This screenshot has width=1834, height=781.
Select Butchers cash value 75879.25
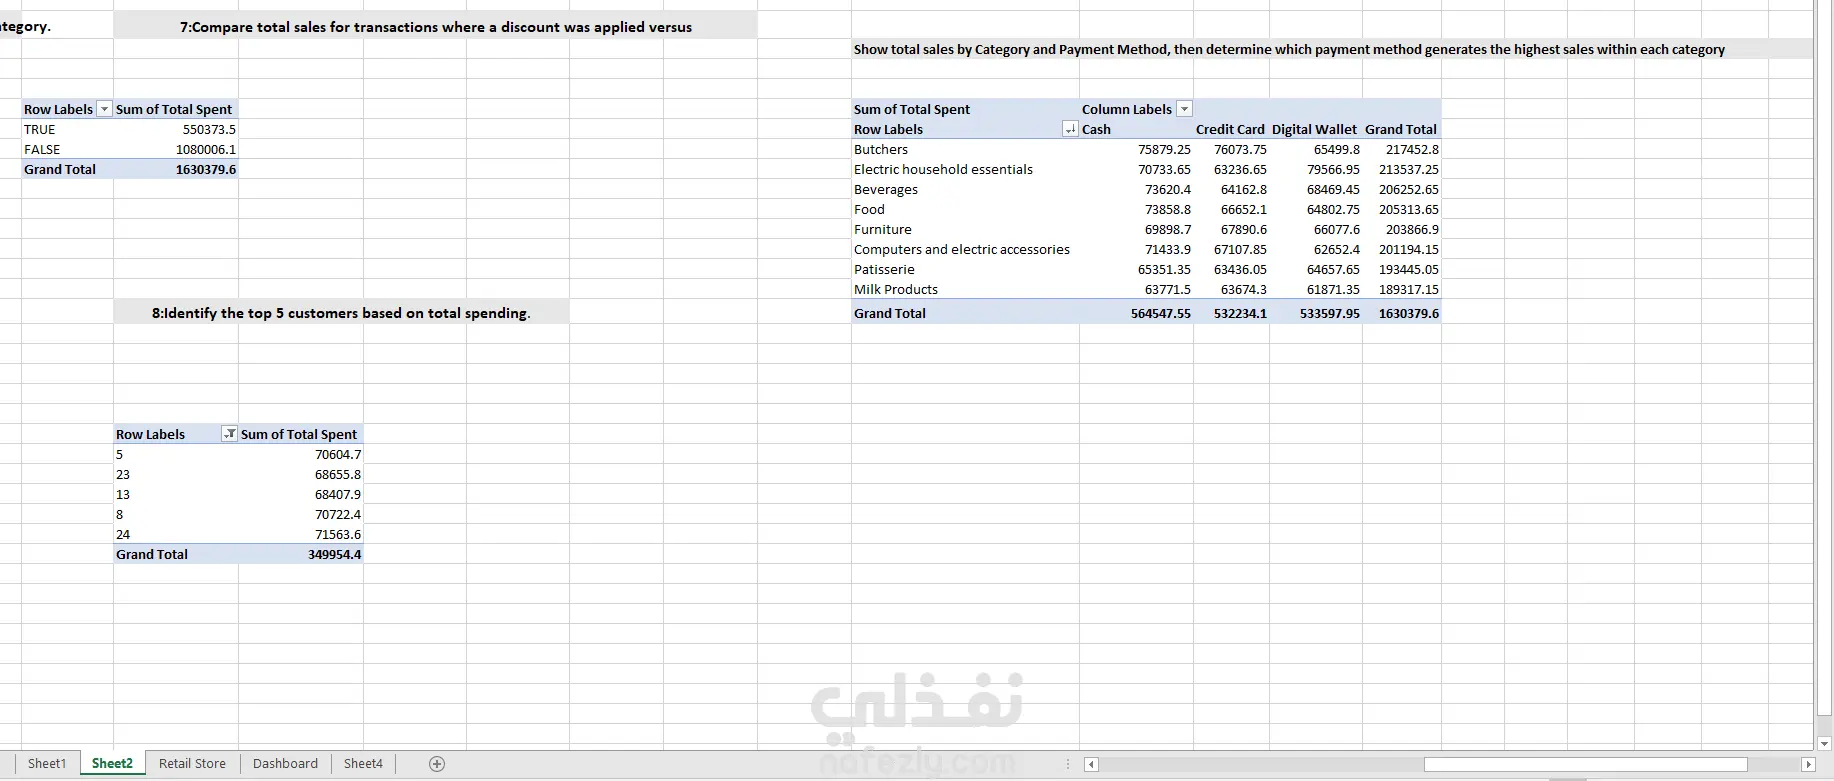click(x=1137, y=149)
